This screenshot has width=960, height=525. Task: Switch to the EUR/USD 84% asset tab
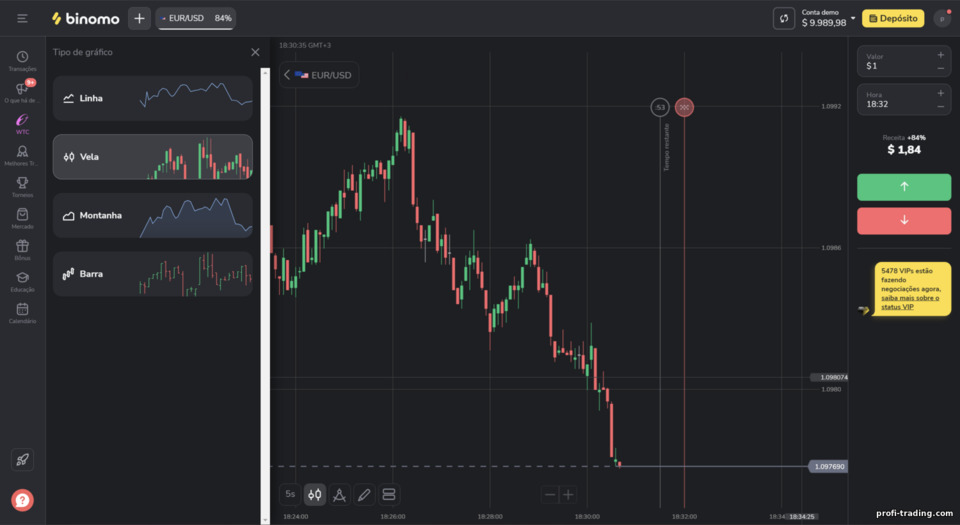coord(196,18)
